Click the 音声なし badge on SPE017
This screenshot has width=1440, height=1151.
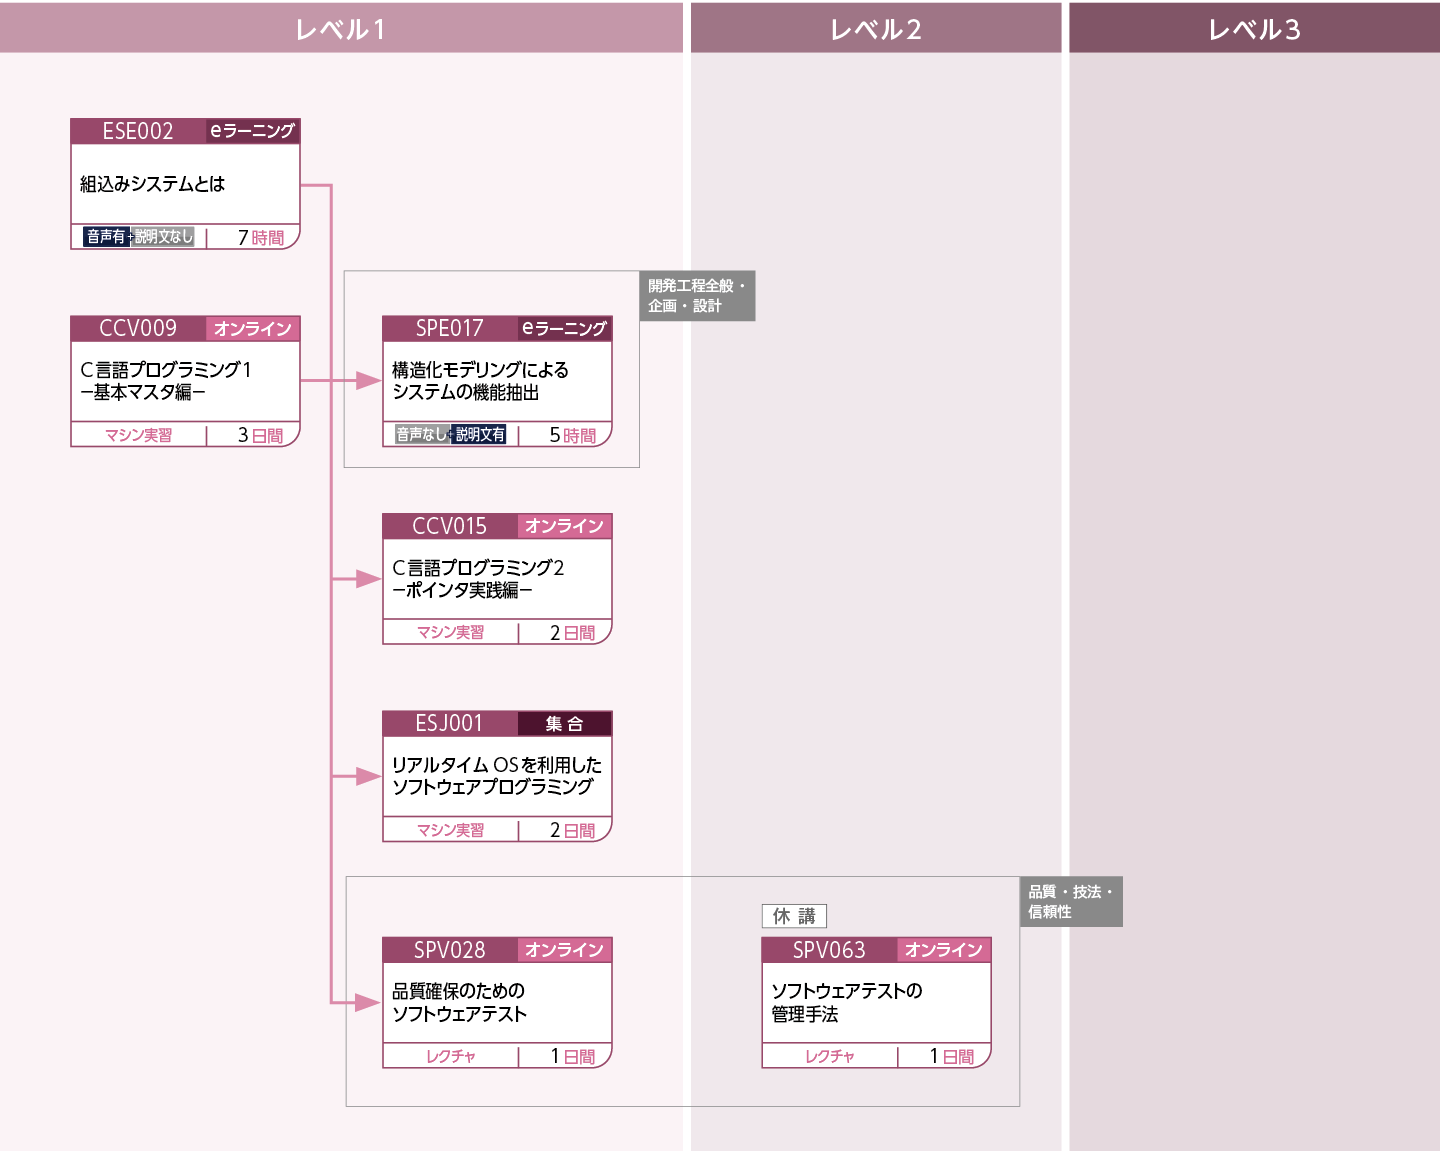coord(421,434)
